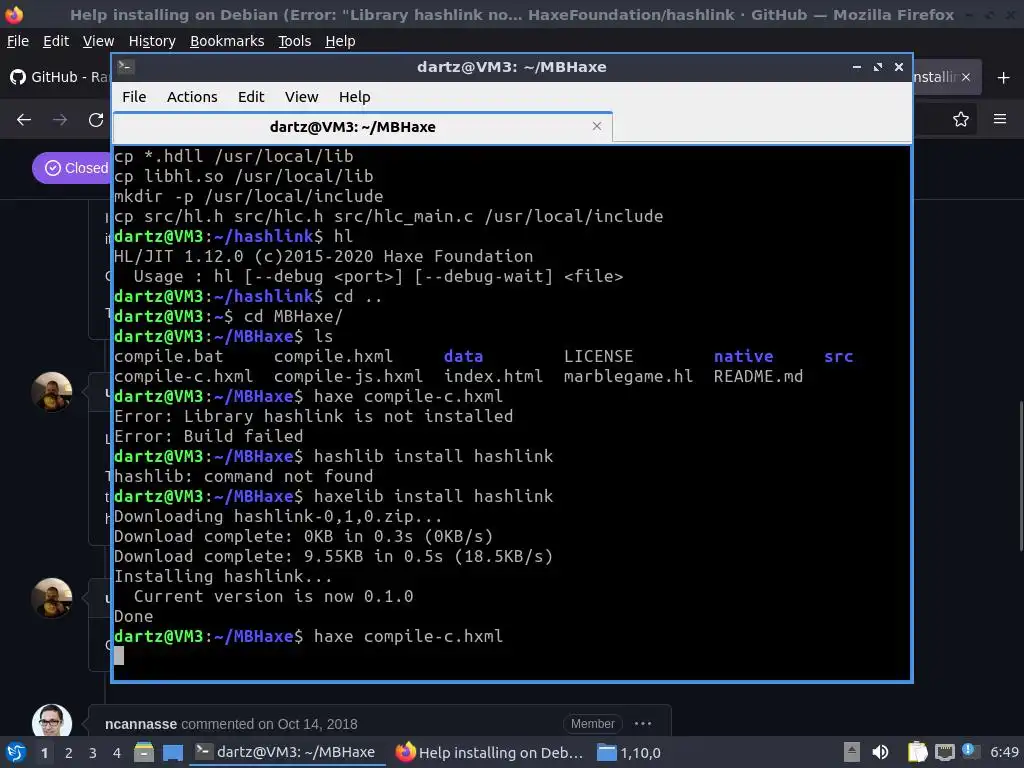Bookmark this page with the star icon
The width and height of the screenshot is (1024, 768).
(961, 120)
